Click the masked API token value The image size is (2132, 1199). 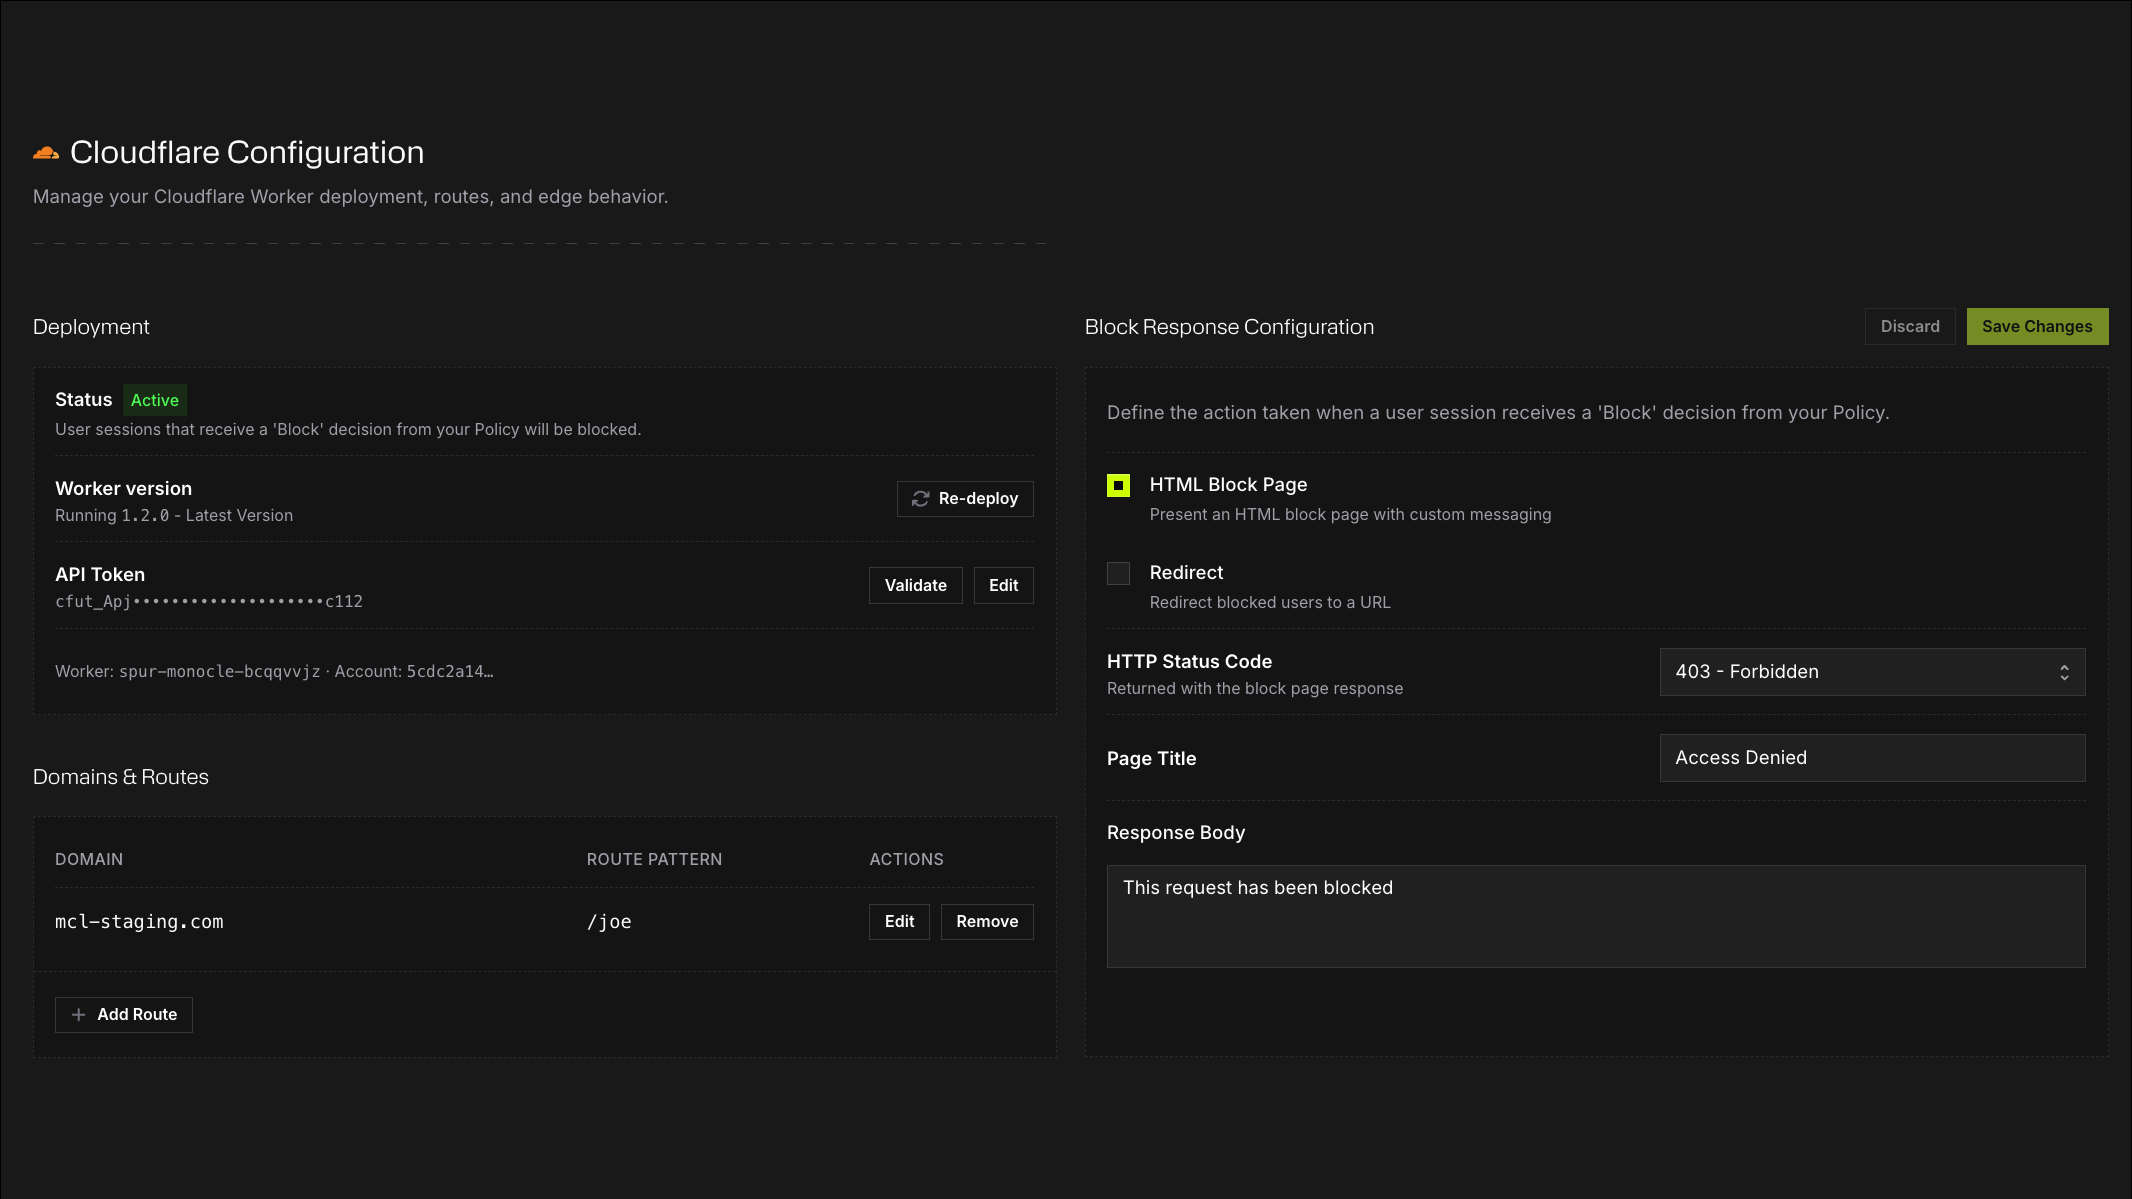point(209,602)
